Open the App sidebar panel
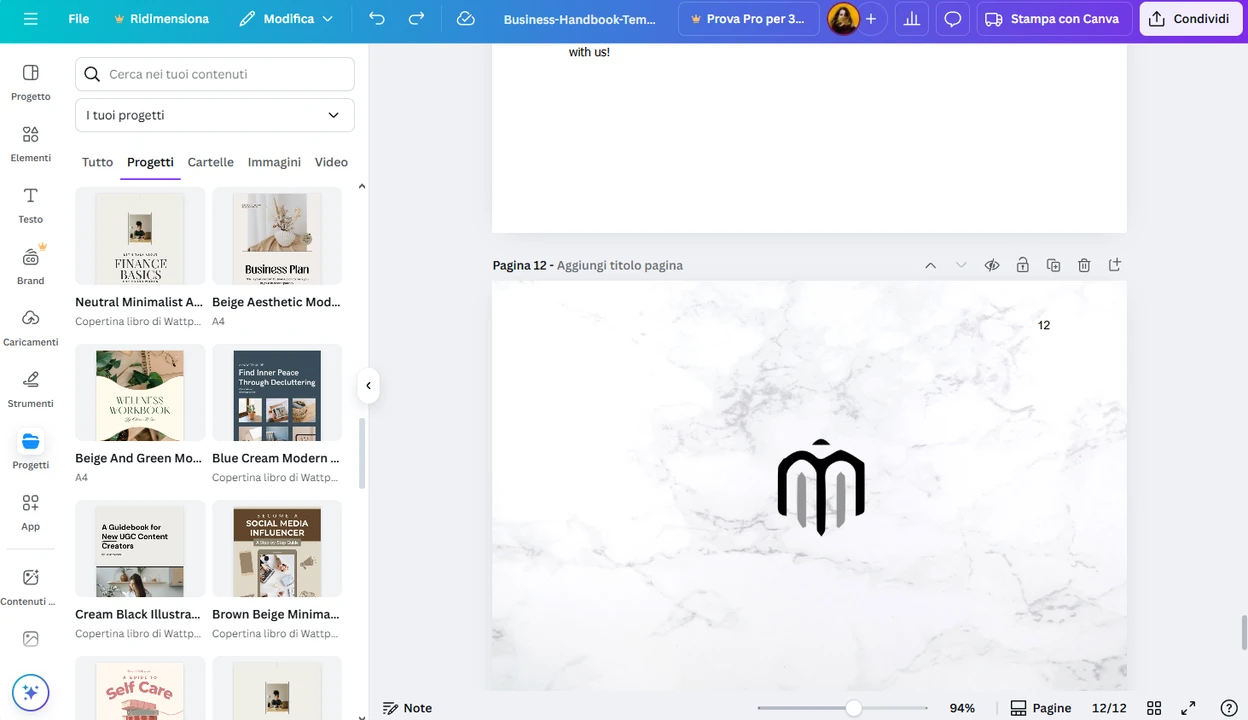 (x=31, y=512)
